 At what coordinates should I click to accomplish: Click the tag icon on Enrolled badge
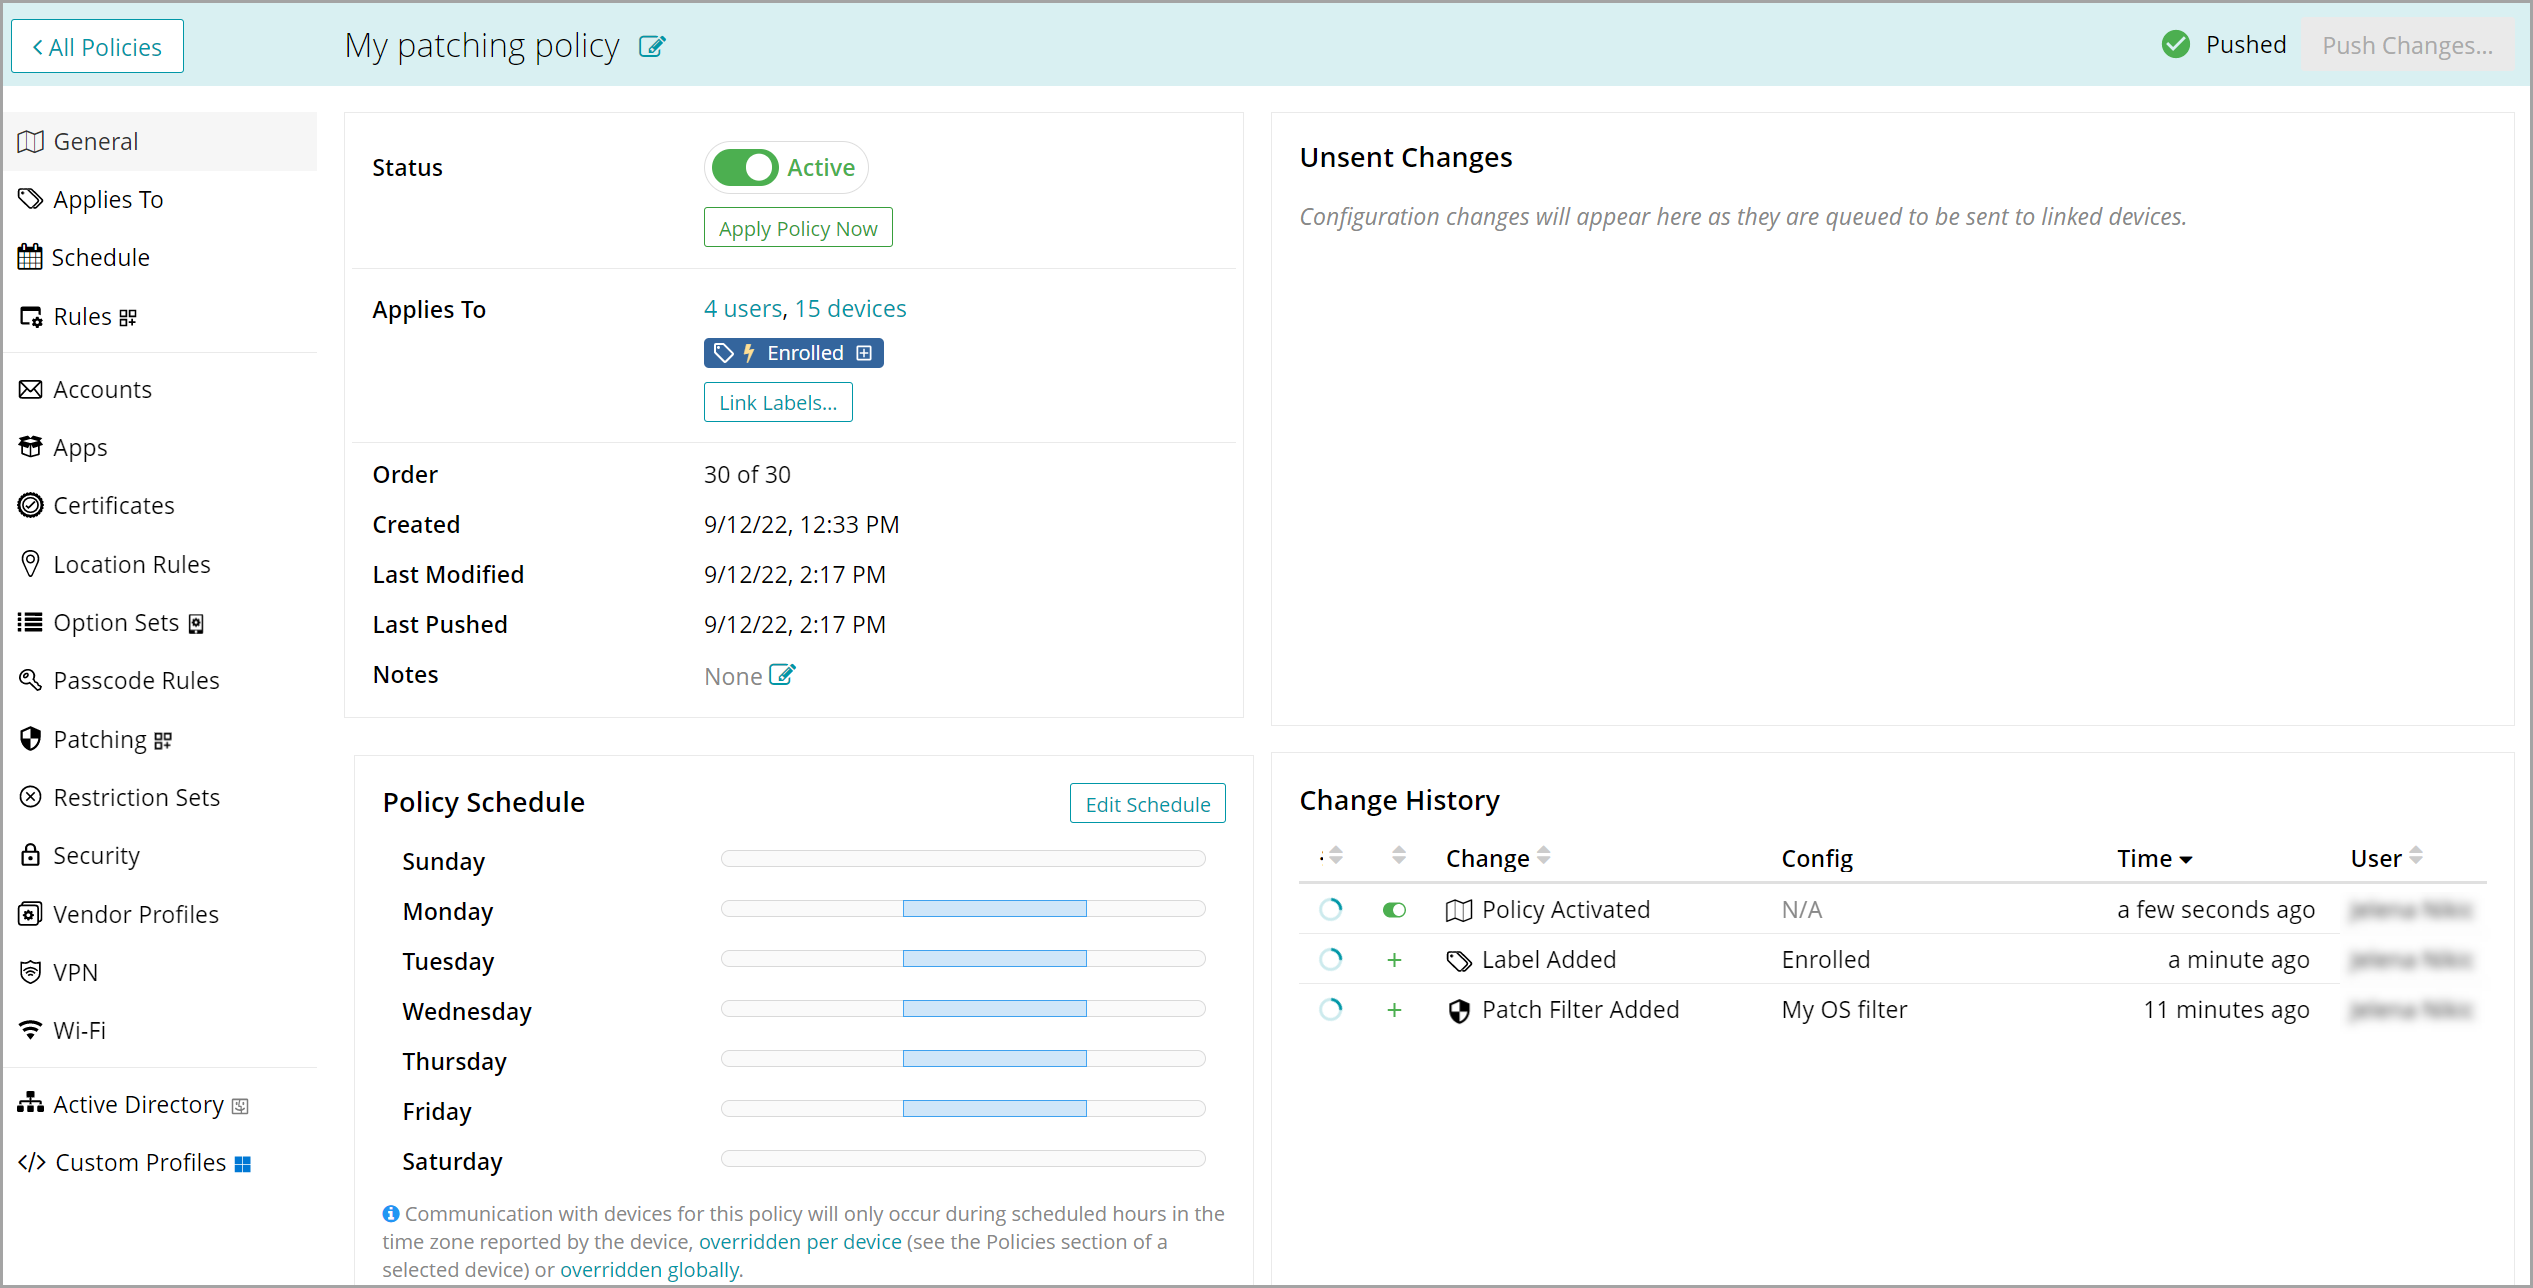(724, 353)
